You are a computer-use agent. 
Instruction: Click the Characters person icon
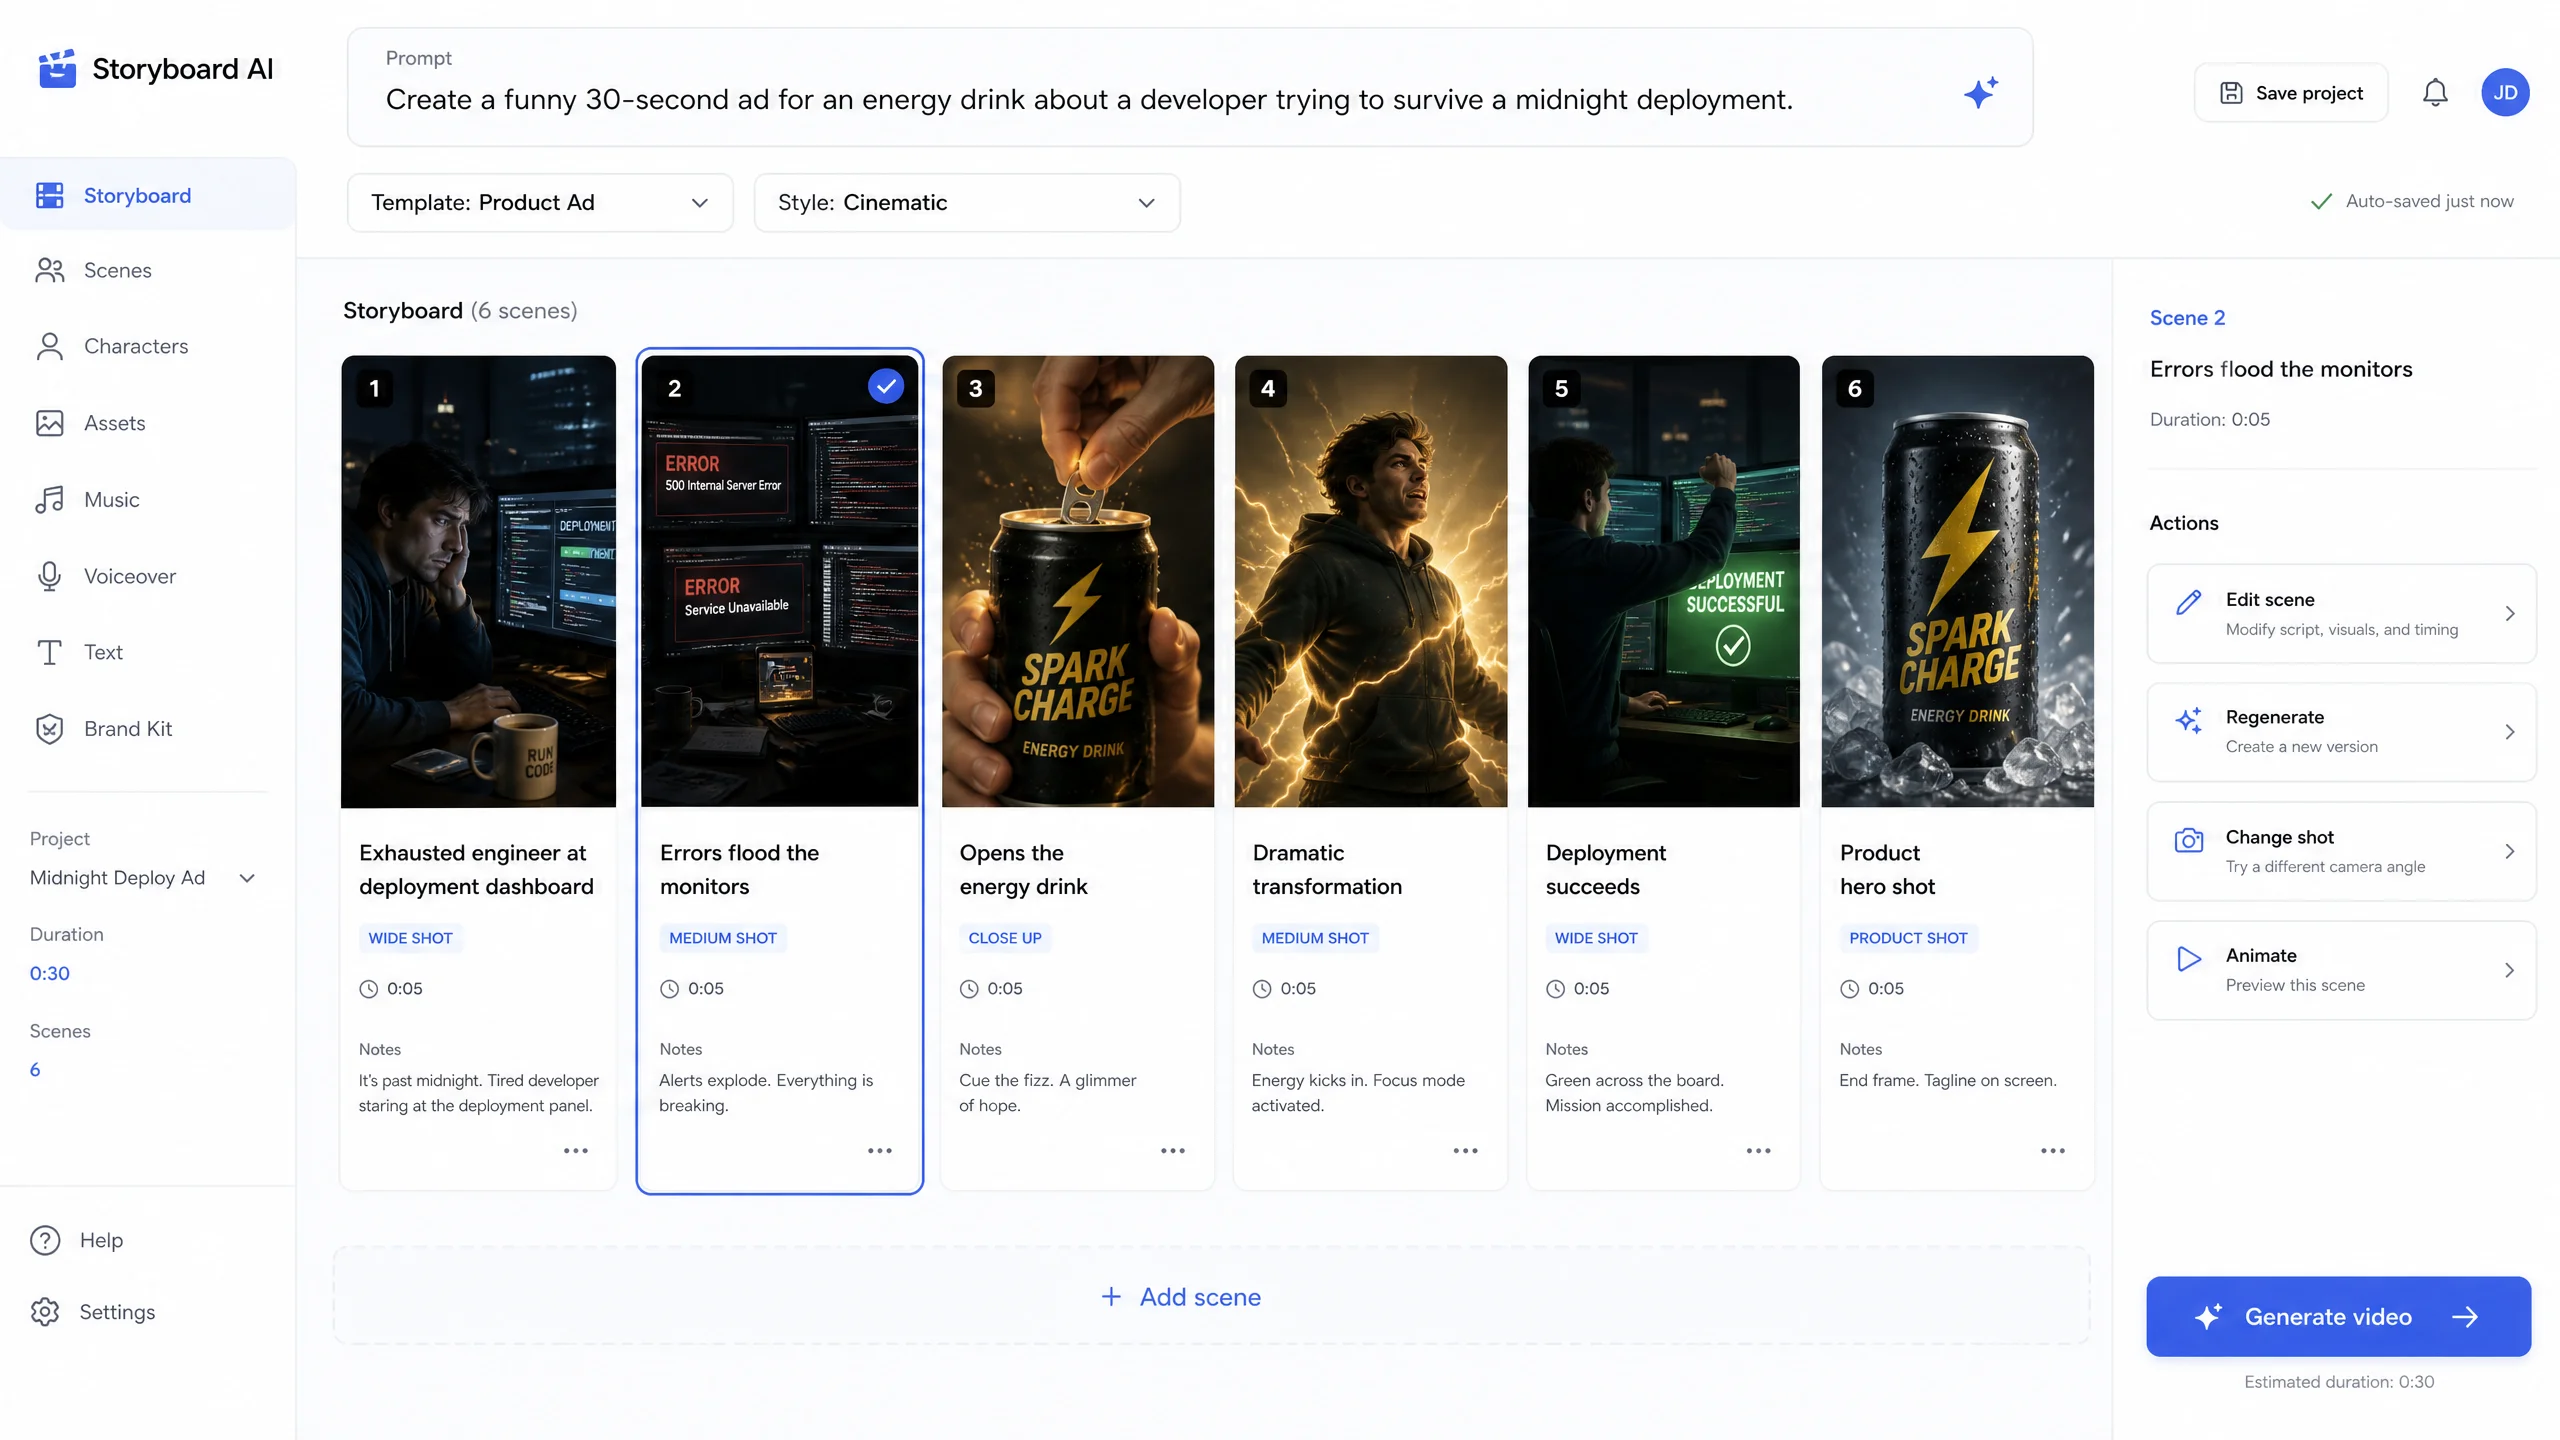click(x=49, y=346)
